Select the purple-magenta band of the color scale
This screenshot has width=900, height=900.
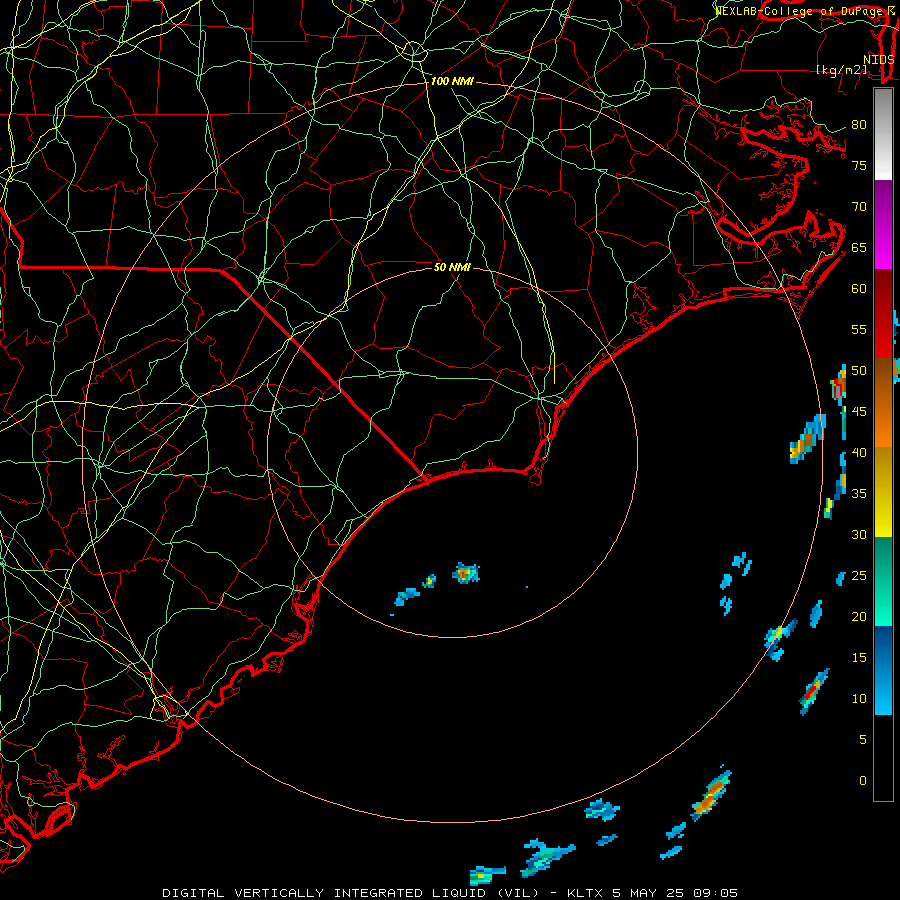[x=883, y=225]
